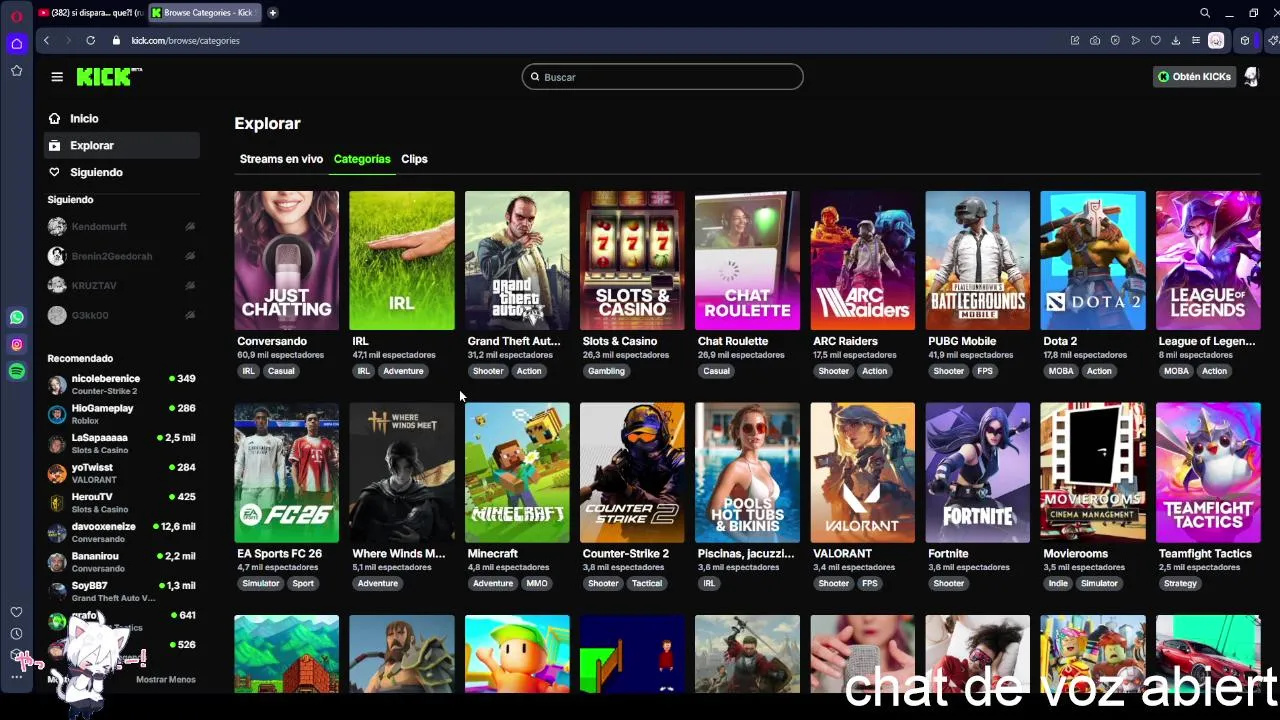Open the tab search magnifier icon

click(1205, 13)
